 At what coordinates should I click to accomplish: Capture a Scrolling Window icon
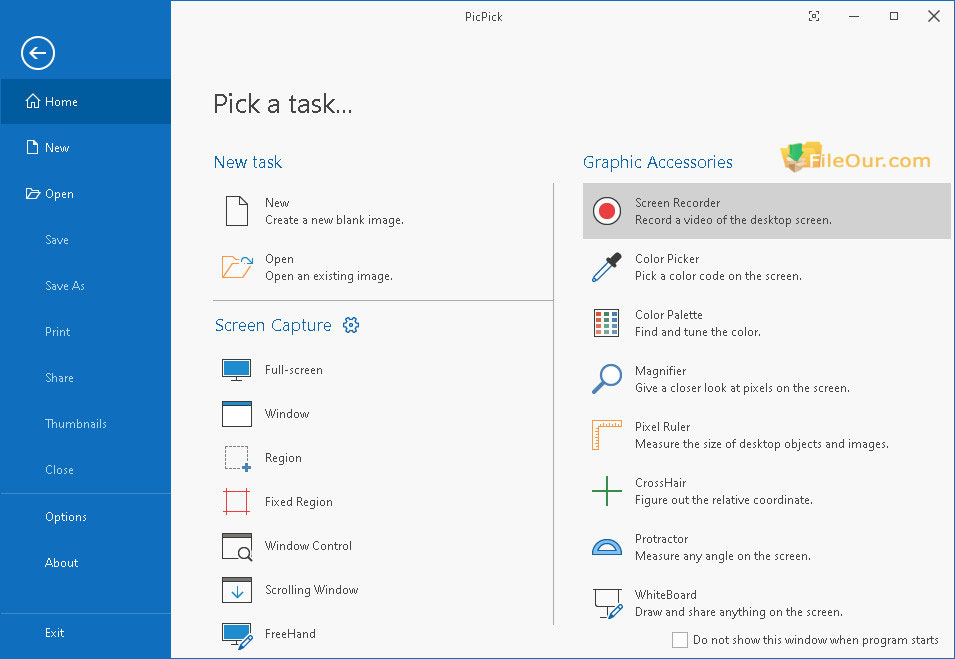(237, 590)
